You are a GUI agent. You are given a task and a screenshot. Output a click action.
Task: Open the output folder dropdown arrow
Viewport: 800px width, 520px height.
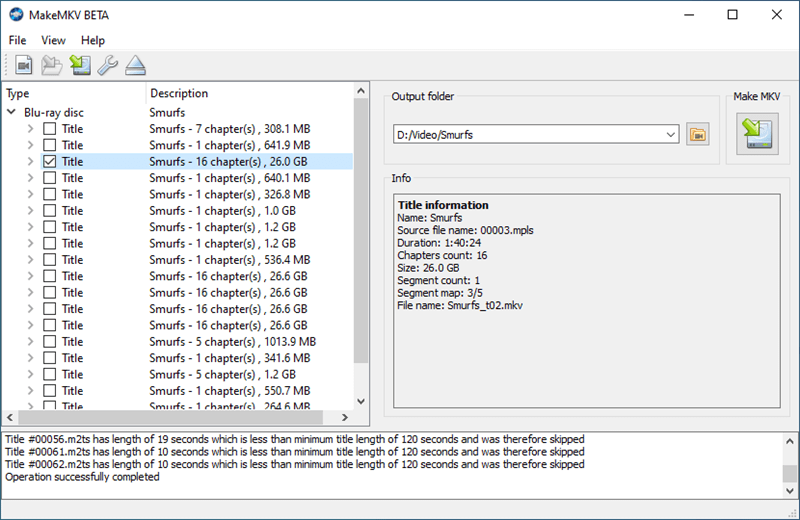pyautogui.click(x=670, y=135)
